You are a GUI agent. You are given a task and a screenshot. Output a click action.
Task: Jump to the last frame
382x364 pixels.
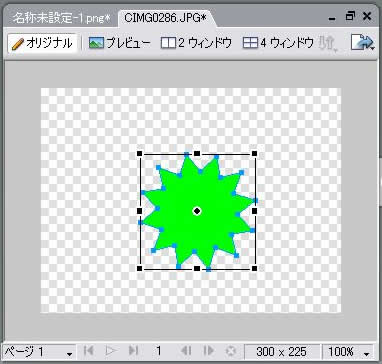pyautogui.click(x=133, y=351)
